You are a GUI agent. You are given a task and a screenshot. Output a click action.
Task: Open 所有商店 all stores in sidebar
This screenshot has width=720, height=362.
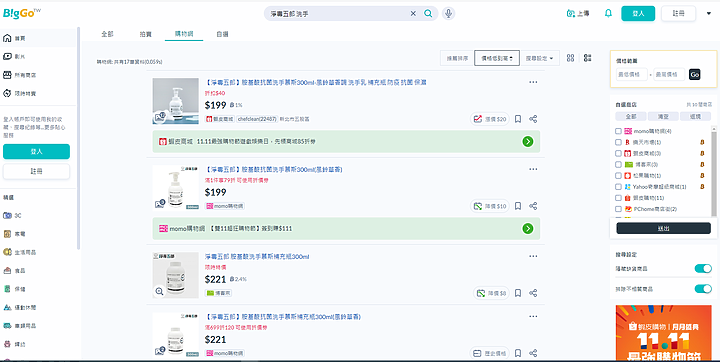[x=20, y=75]
